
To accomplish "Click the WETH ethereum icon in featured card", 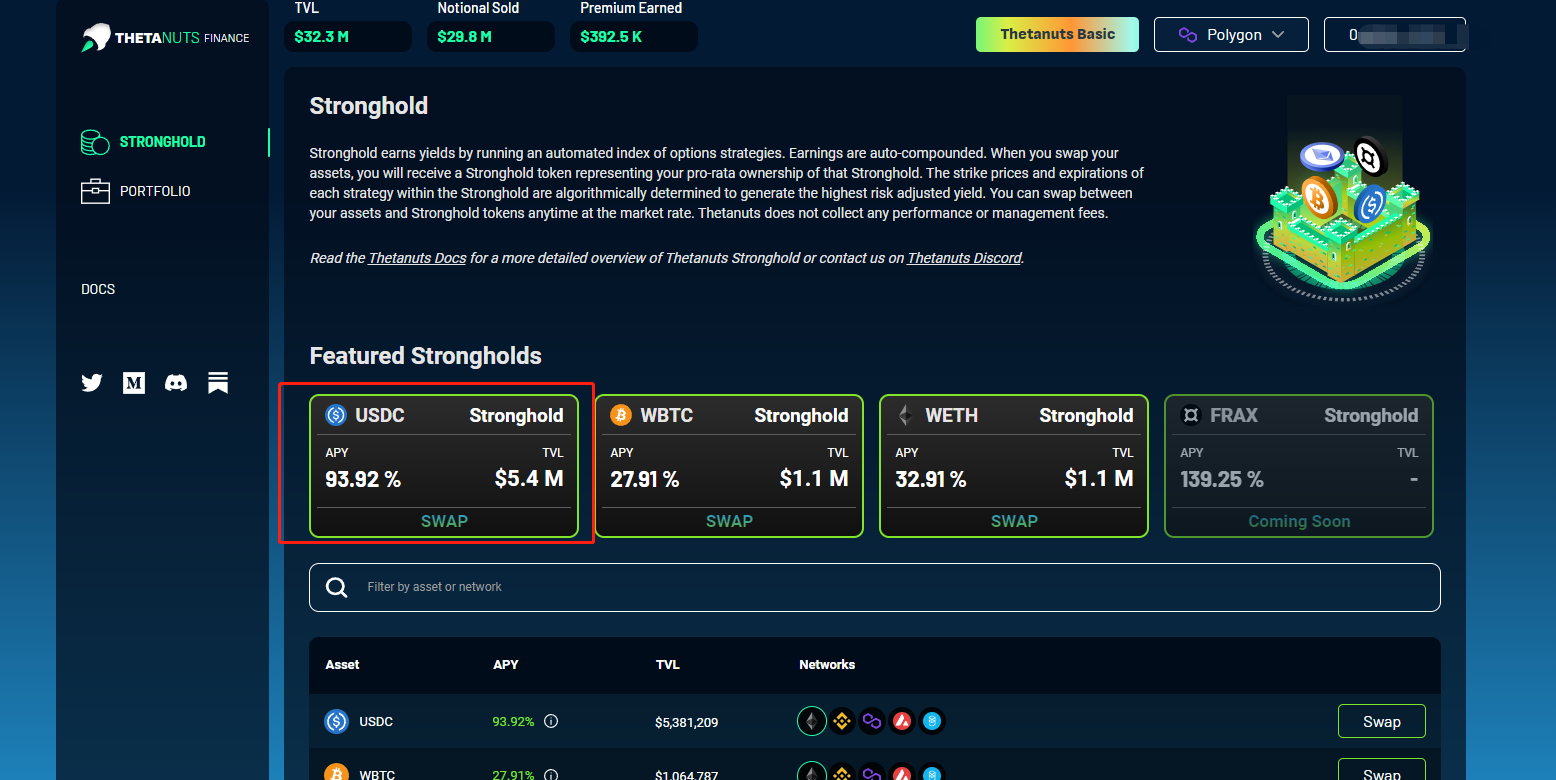I will (906, 415).
